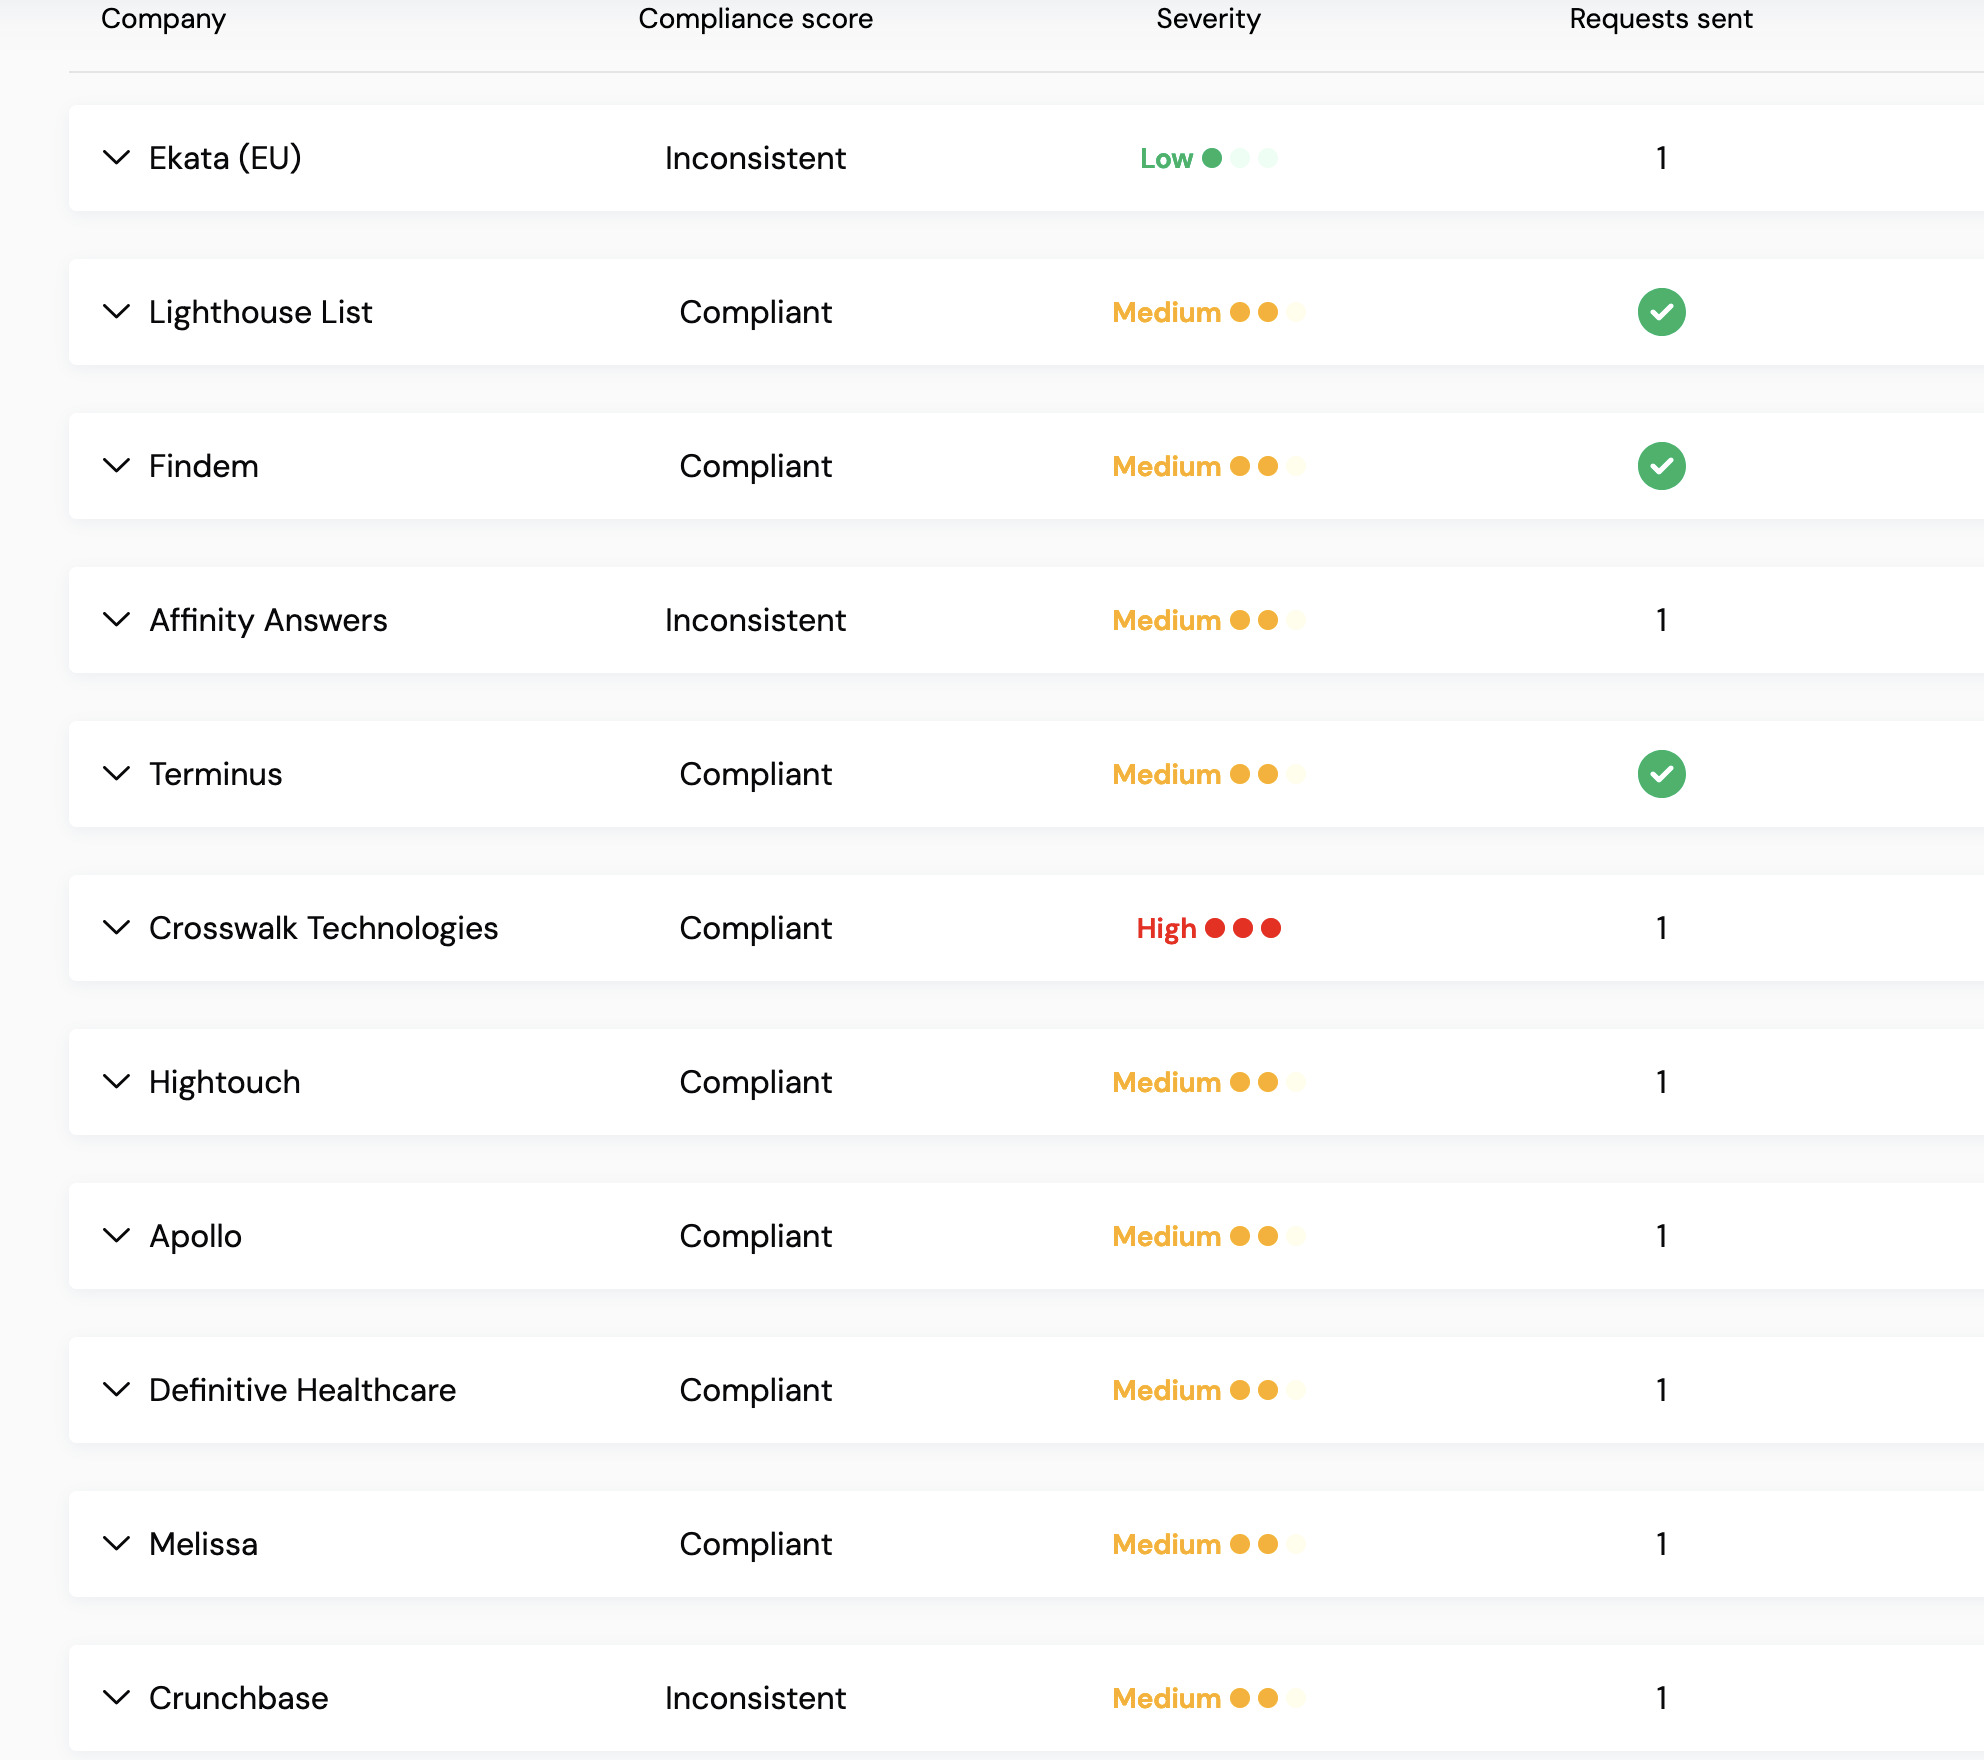Select the Definitive Healthcare company name

[x=302, y=1390]
